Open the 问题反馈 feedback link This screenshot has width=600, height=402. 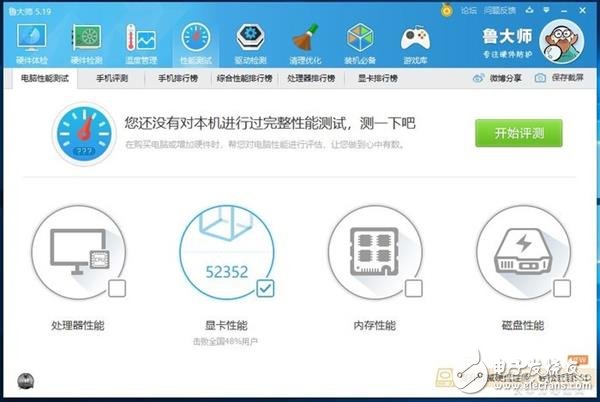click(x=500, y=10)
